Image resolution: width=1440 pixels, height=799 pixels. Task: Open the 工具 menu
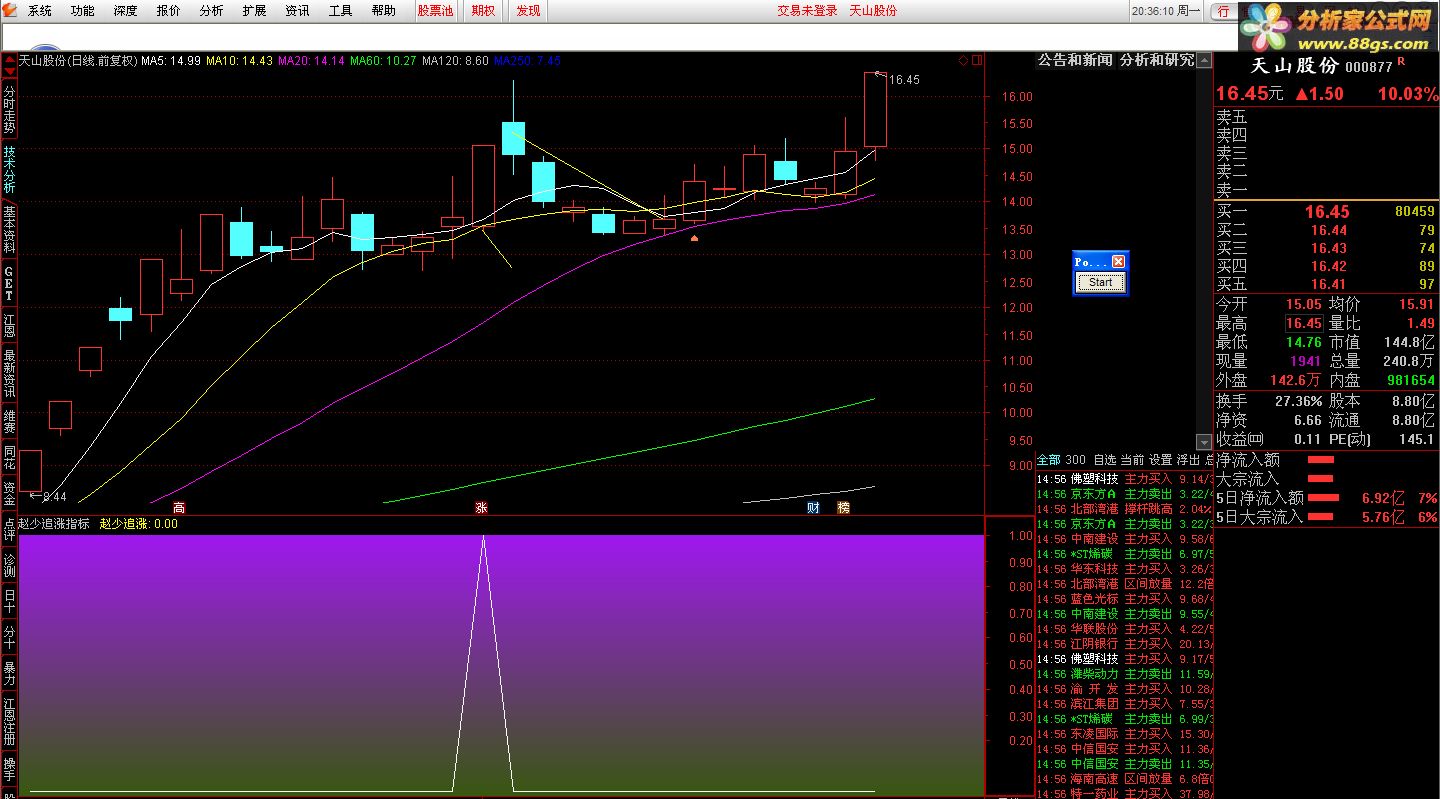pyautogui.click(x=341, y=11)
